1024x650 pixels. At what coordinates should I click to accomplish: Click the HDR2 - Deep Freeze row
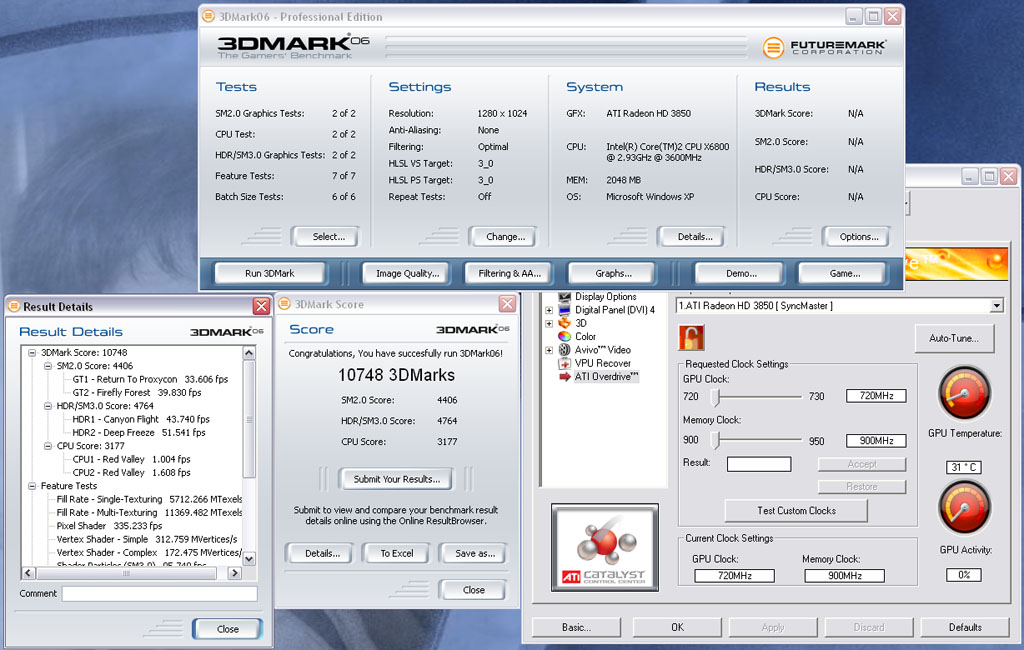(138, 432)
